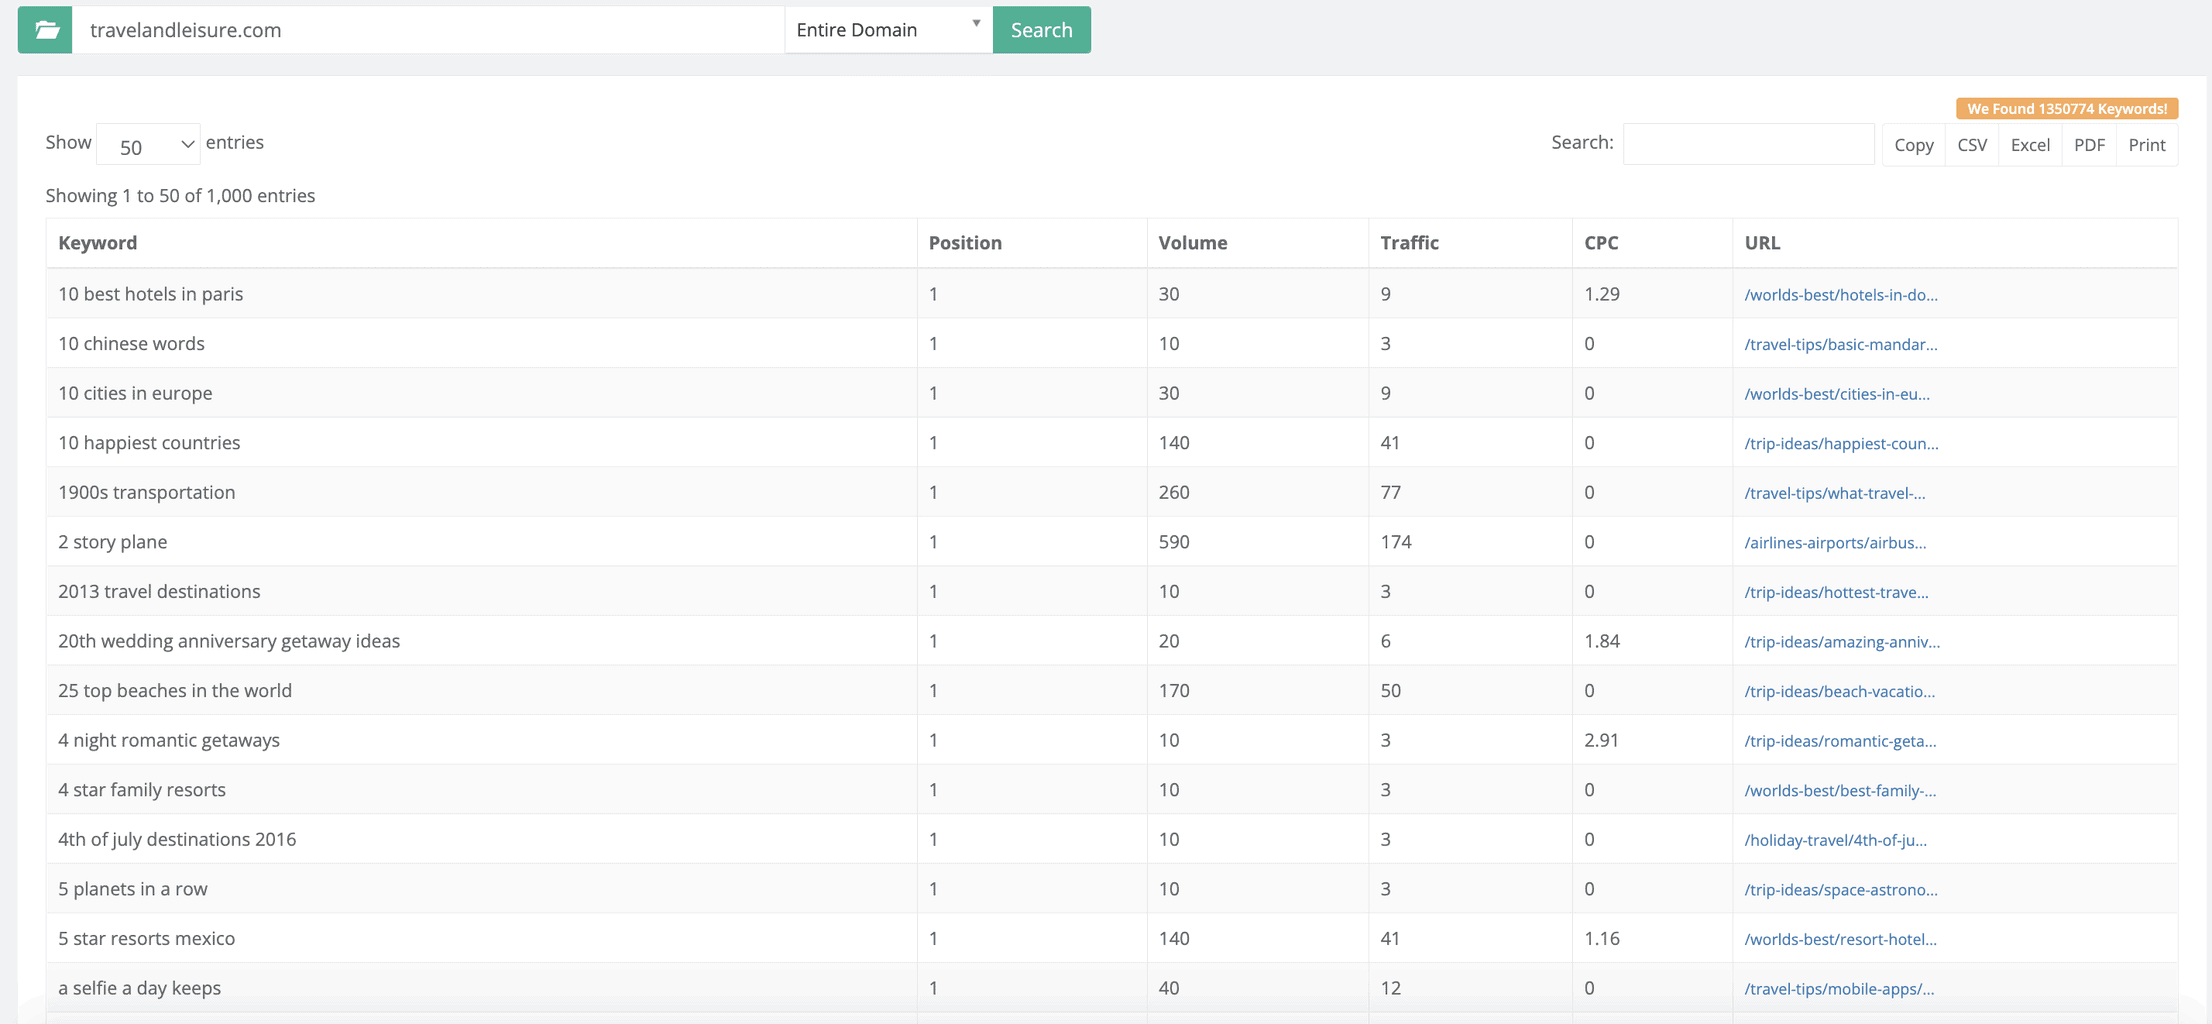Select the '4 night romantic getaways' keyword
This screenshot has height=1024, width=2212.
pos(169,740)
